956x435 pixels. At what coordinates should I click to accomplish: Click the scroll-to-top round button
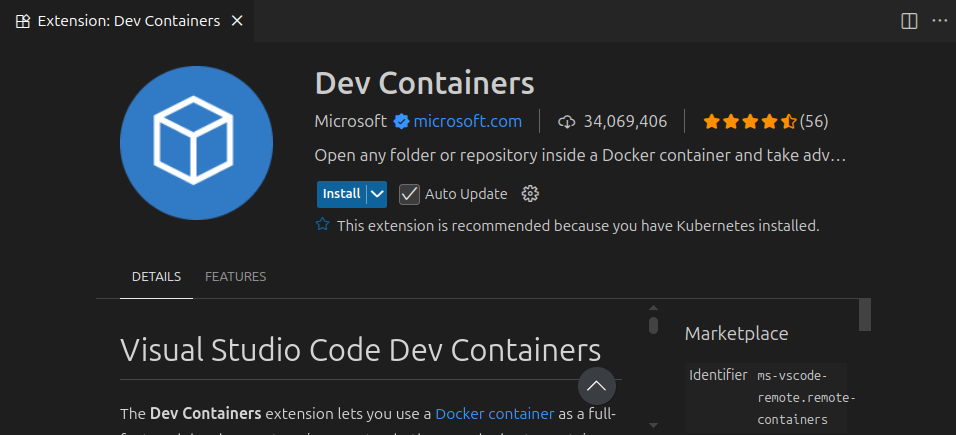coord(597,386)
